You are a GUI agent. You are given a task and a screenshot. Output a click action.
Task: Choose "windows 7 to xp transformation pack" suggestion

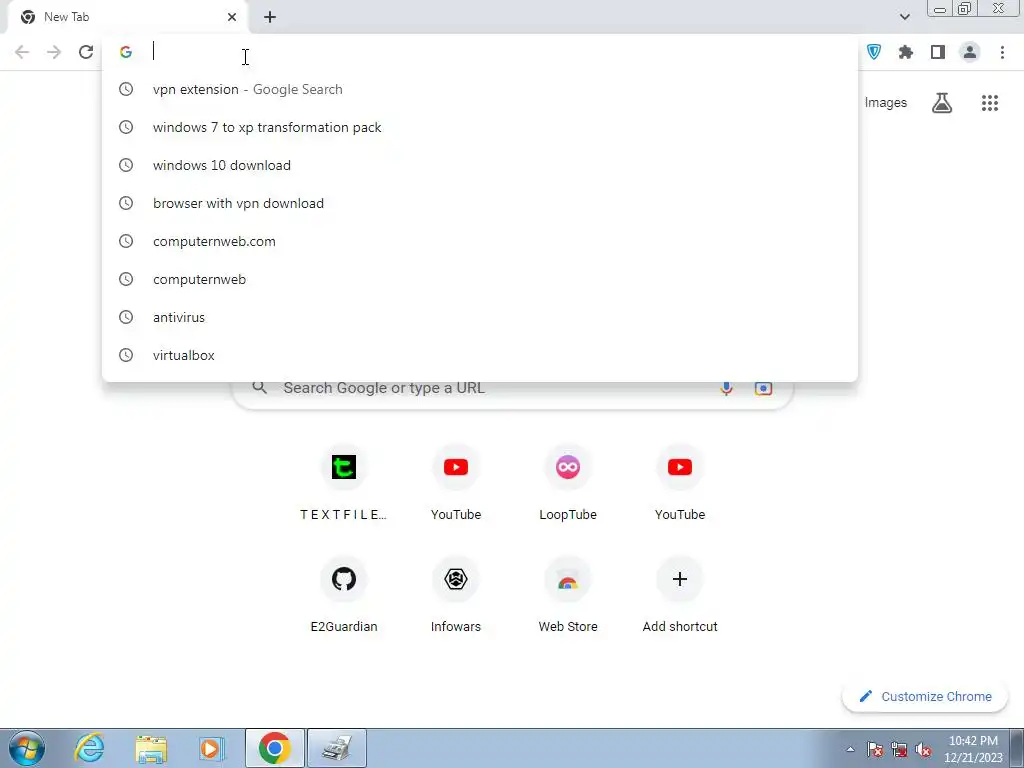tap(480, 127)
